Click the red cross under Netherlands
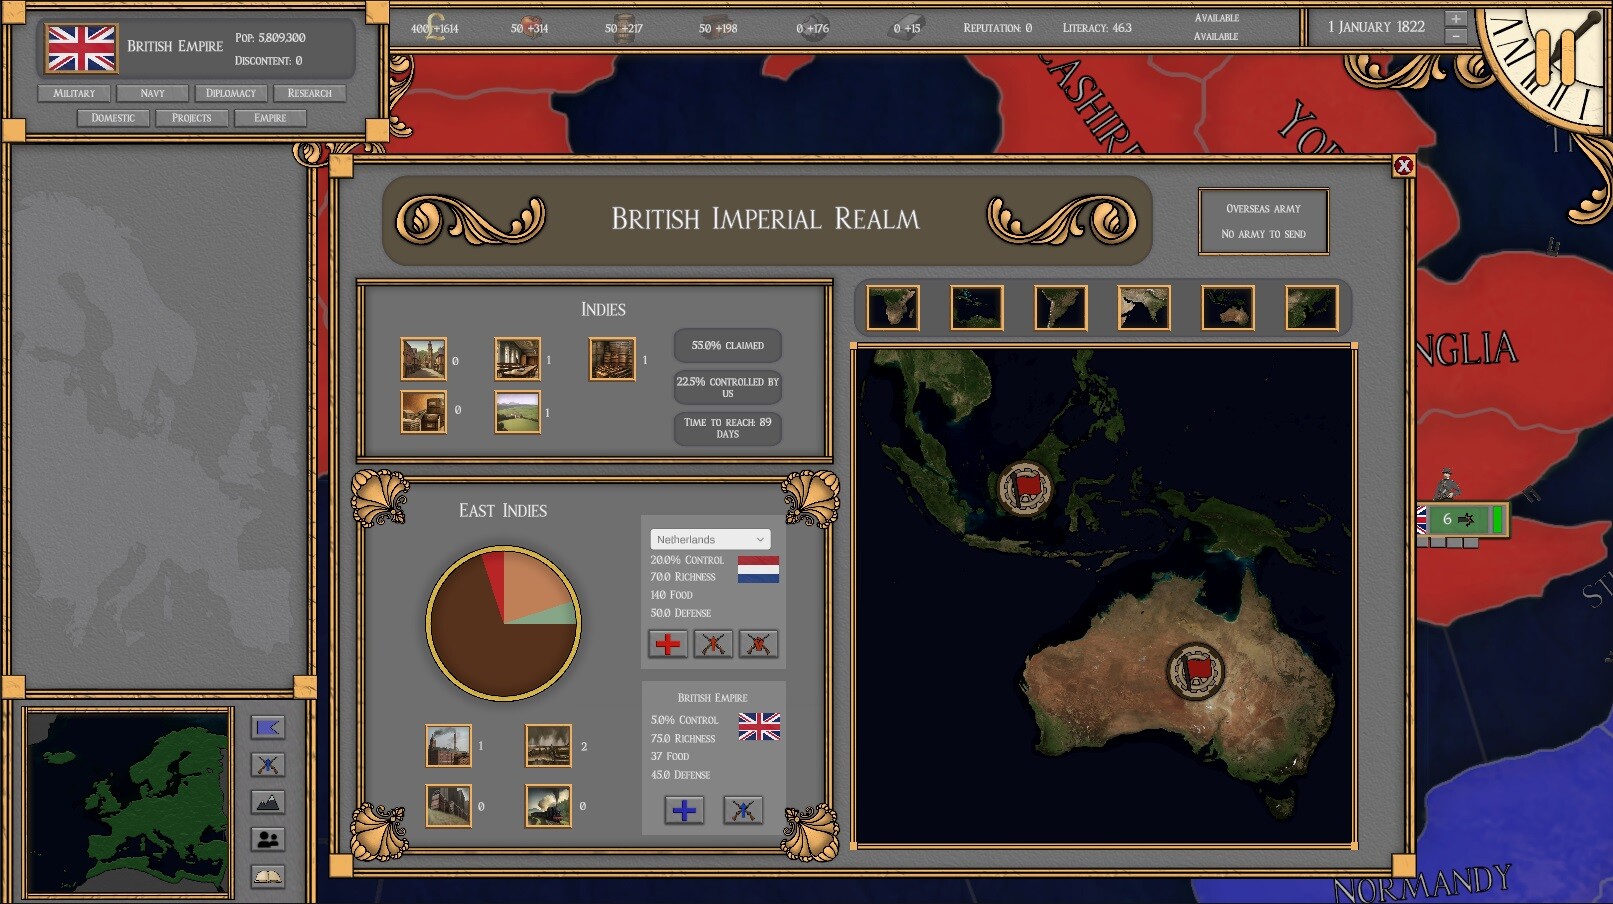The image size is (1613, 904). click(667, 644)
